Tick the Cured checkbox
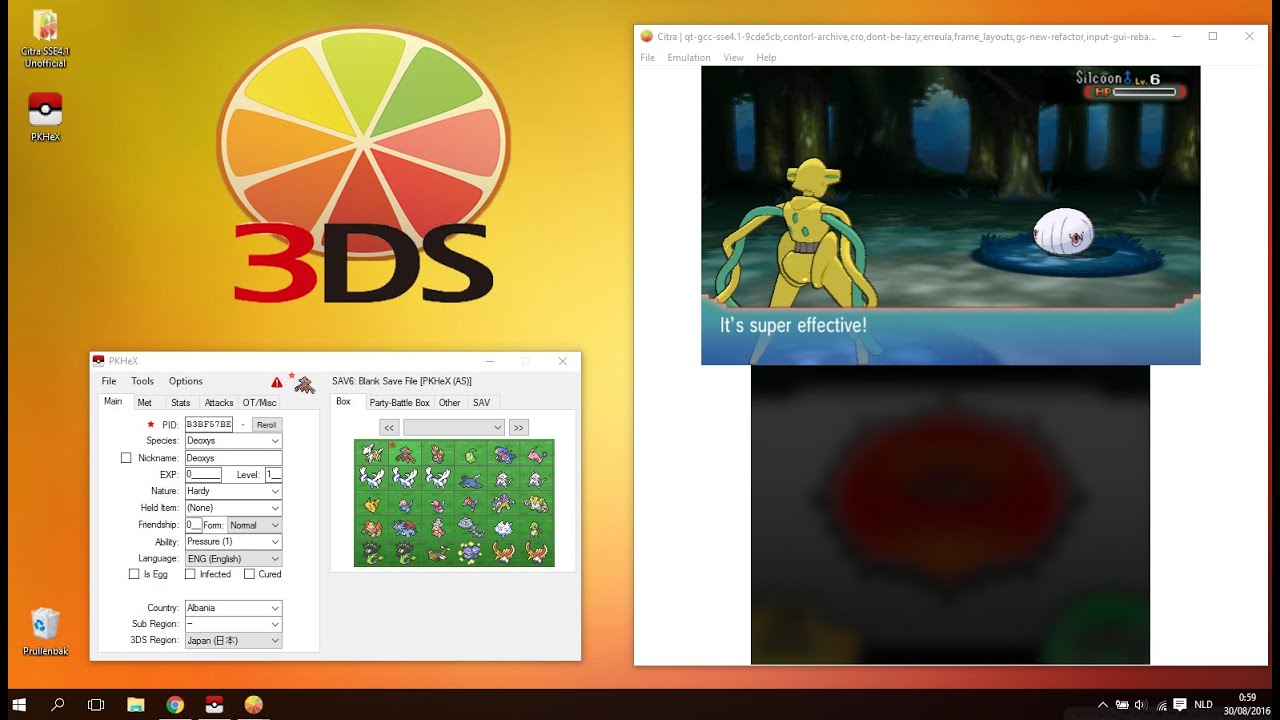 click(x=249, y=574)
